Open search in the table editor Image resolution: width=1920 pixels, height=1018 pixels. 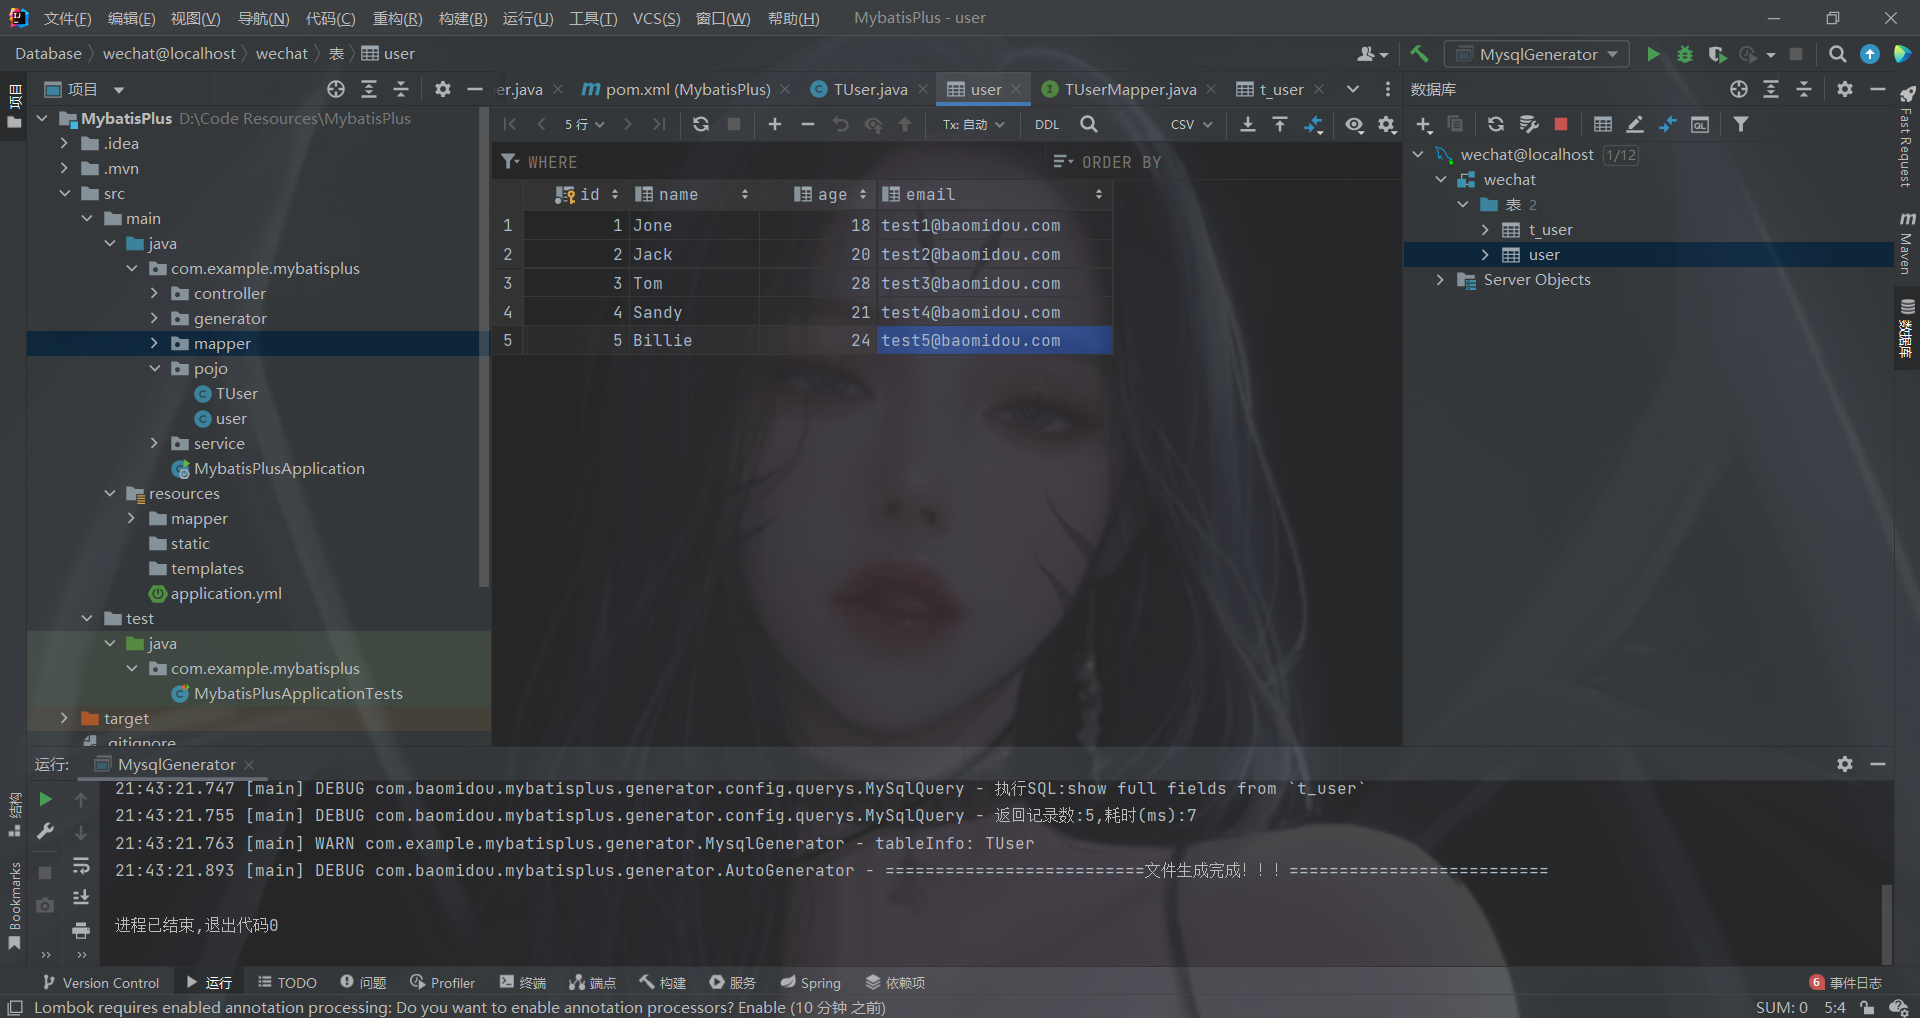pyautogui.click(x=1088, y=124)
